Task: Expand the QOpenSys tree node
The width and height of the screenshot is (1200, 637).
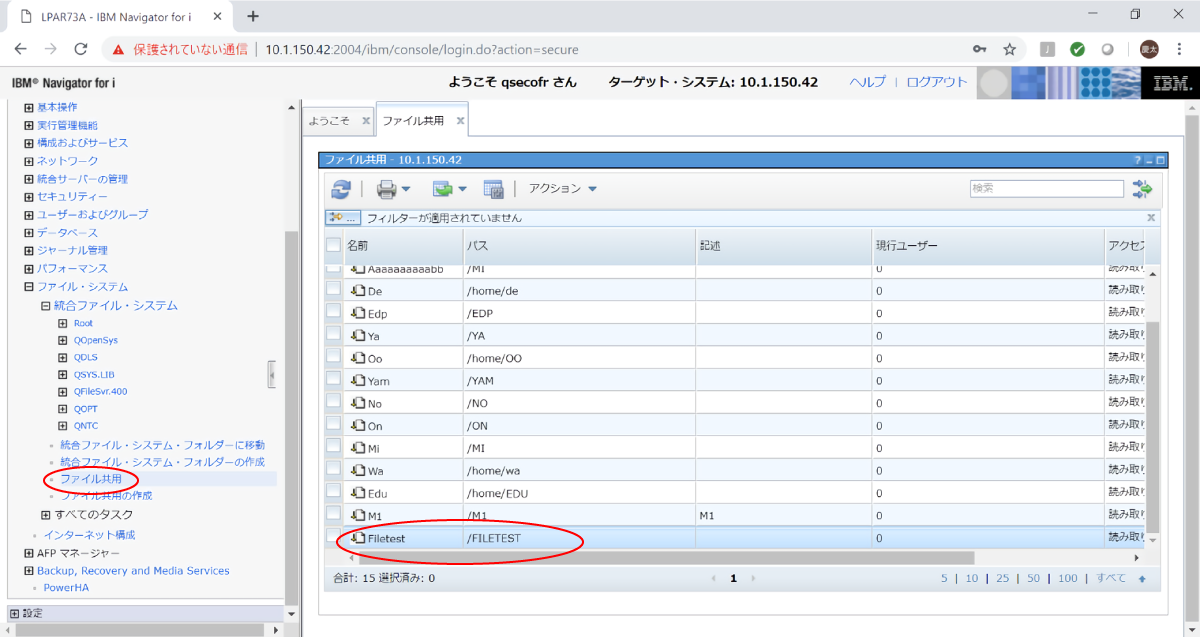Action: click(63, 340)
